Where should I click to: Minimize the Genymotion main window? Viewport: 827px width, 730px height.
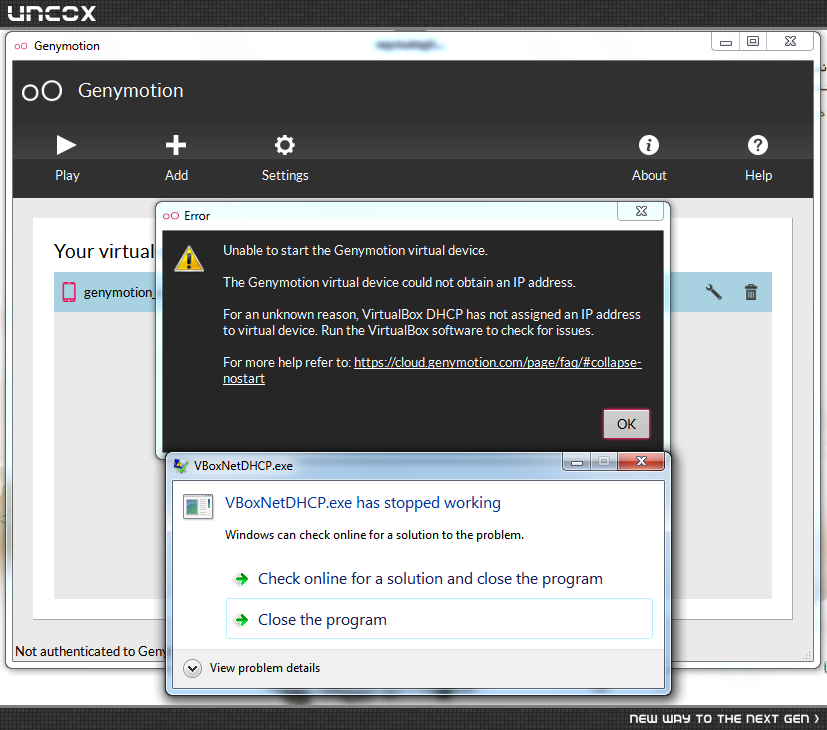[x=726, y=41]
